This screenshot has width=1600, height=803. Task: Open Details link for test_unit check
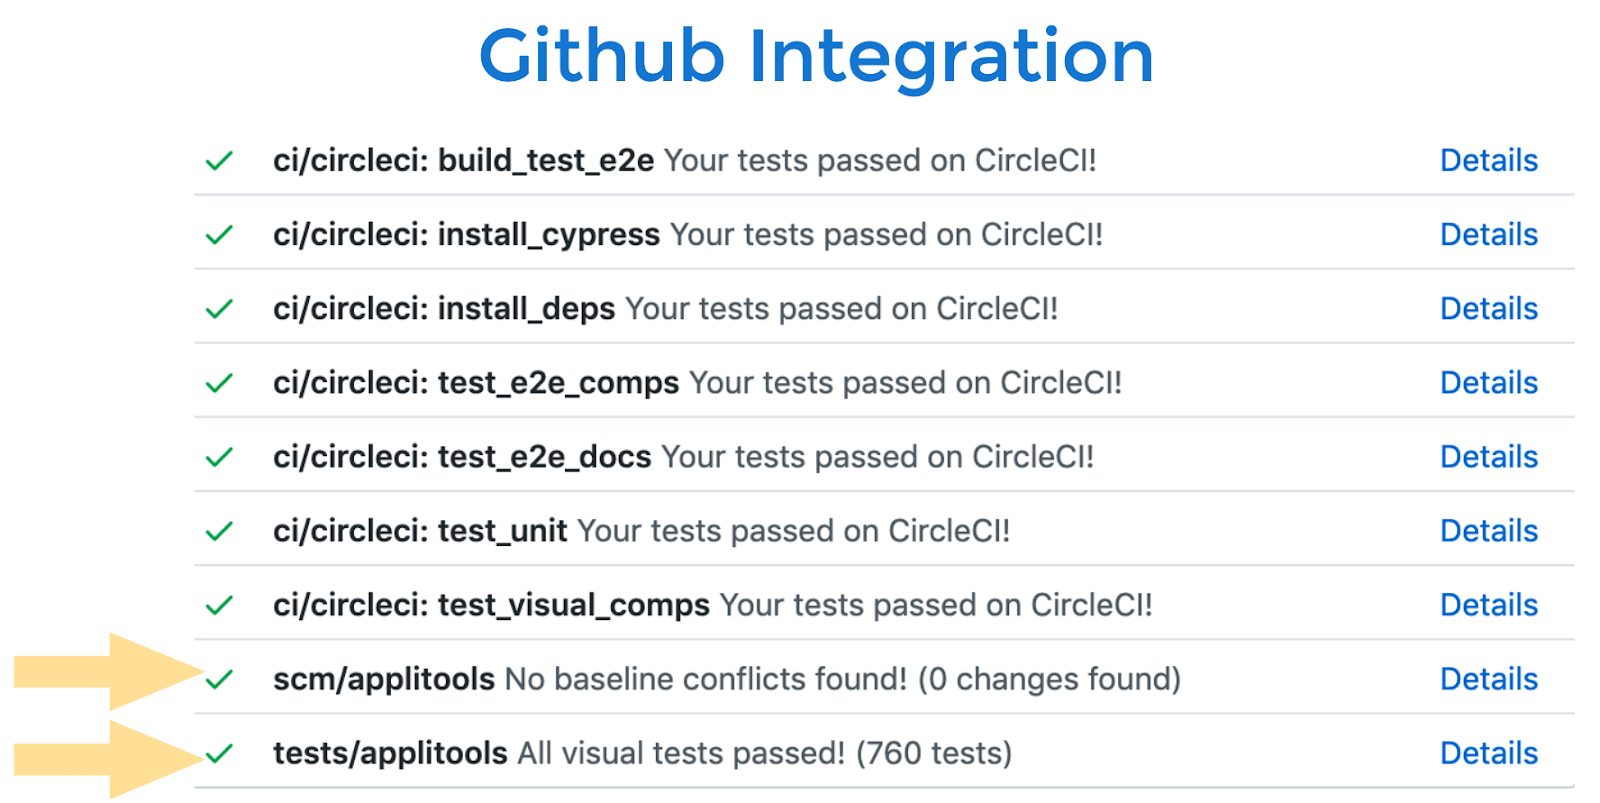coord(1488,531)
